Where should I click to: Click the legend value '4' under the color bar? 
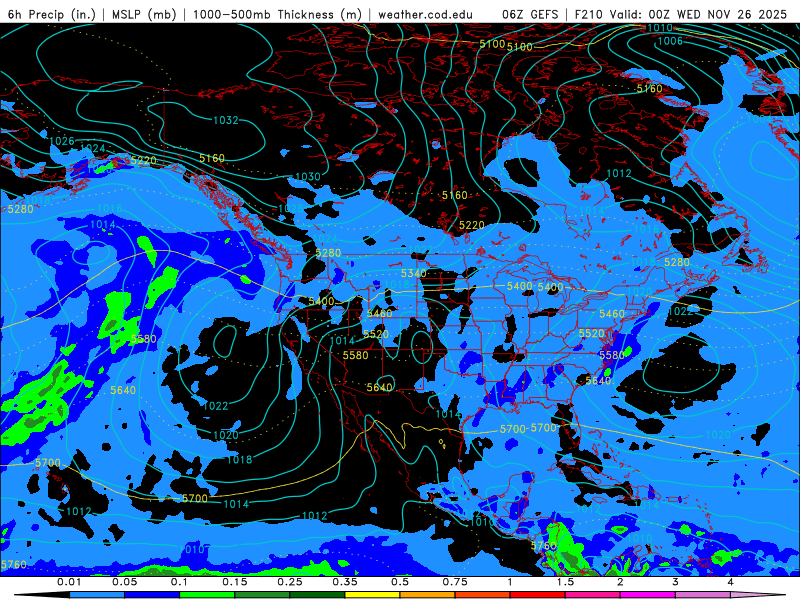730,582
